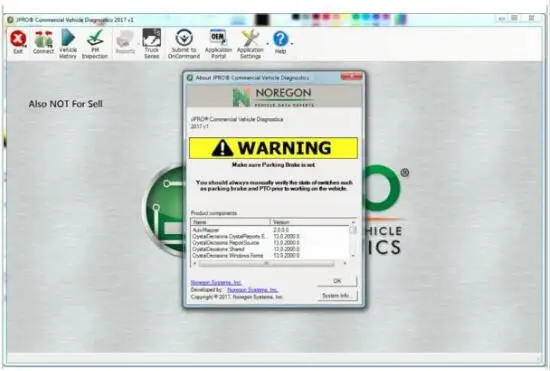Viewport: 550px width, 371px height.
Task: Sort components by the Name column header
Action: pyautogui.click(x=230, y=222)
